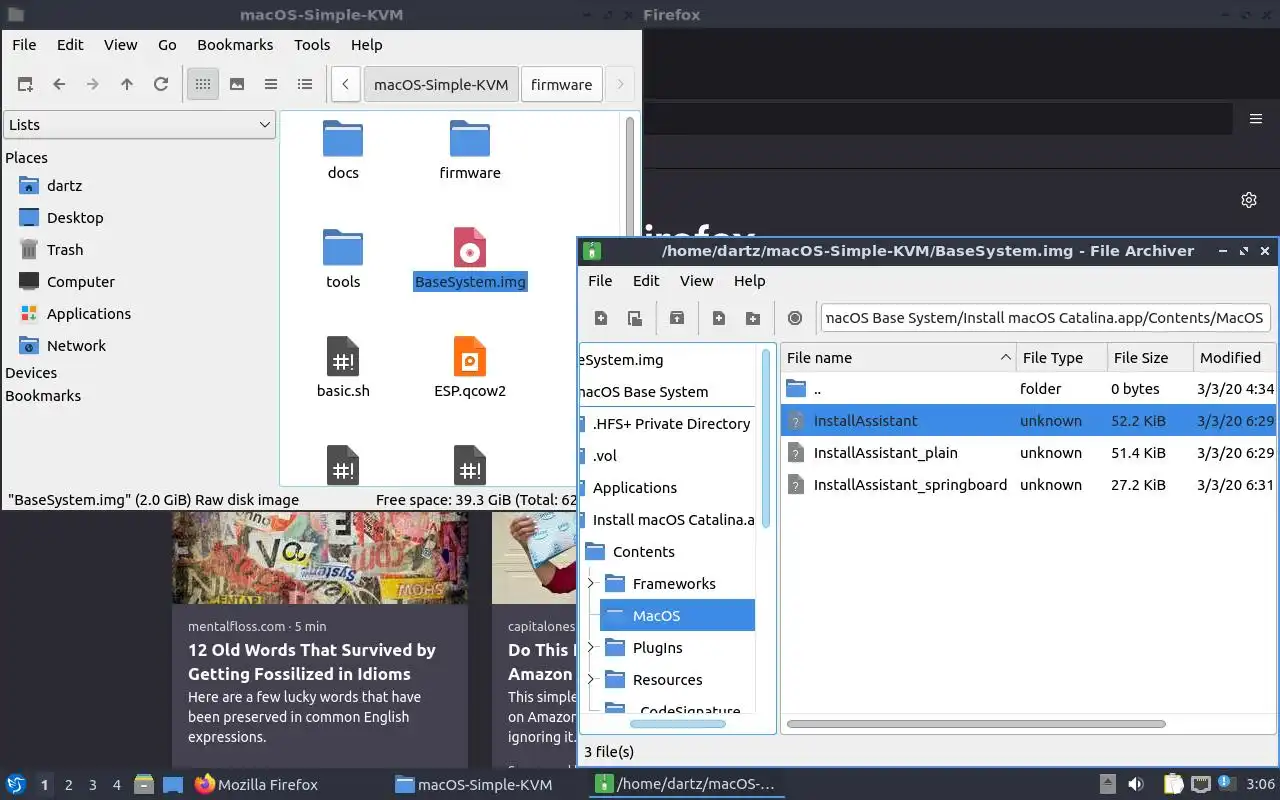The height and width of the screenshot is (800, 1280).
Task: Select basic.sh script file icon
Action: (343, 357)
